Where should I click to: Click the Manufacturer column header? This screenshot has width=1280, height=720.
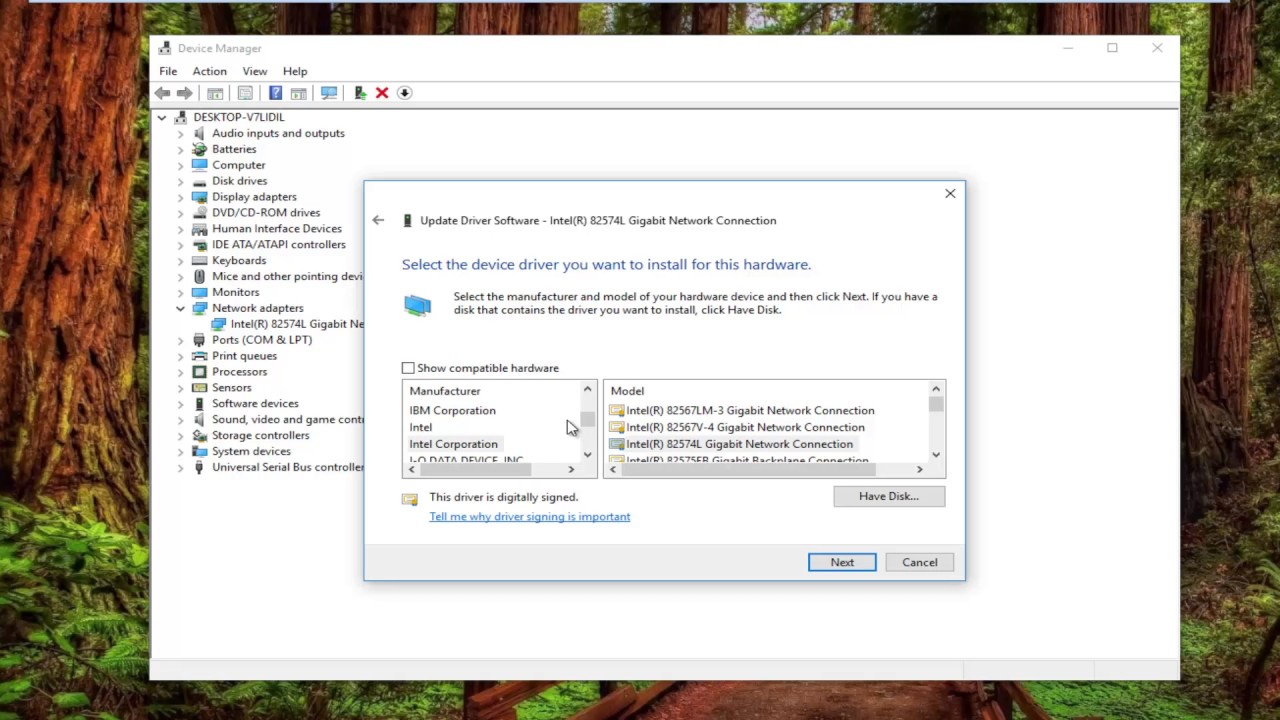(x=445, y=391)
